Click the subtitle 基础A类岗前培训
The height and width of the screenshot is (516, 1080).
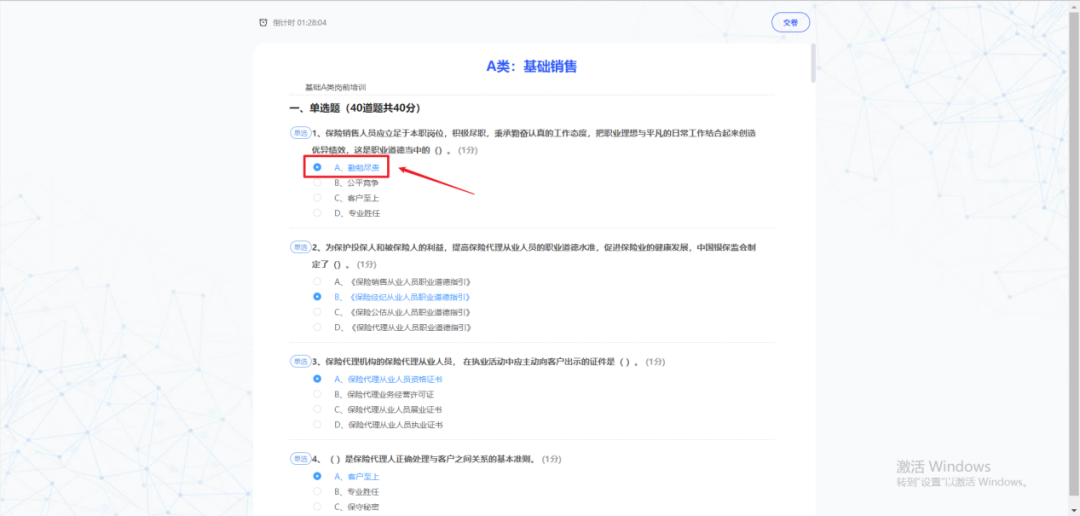[335, 87]
